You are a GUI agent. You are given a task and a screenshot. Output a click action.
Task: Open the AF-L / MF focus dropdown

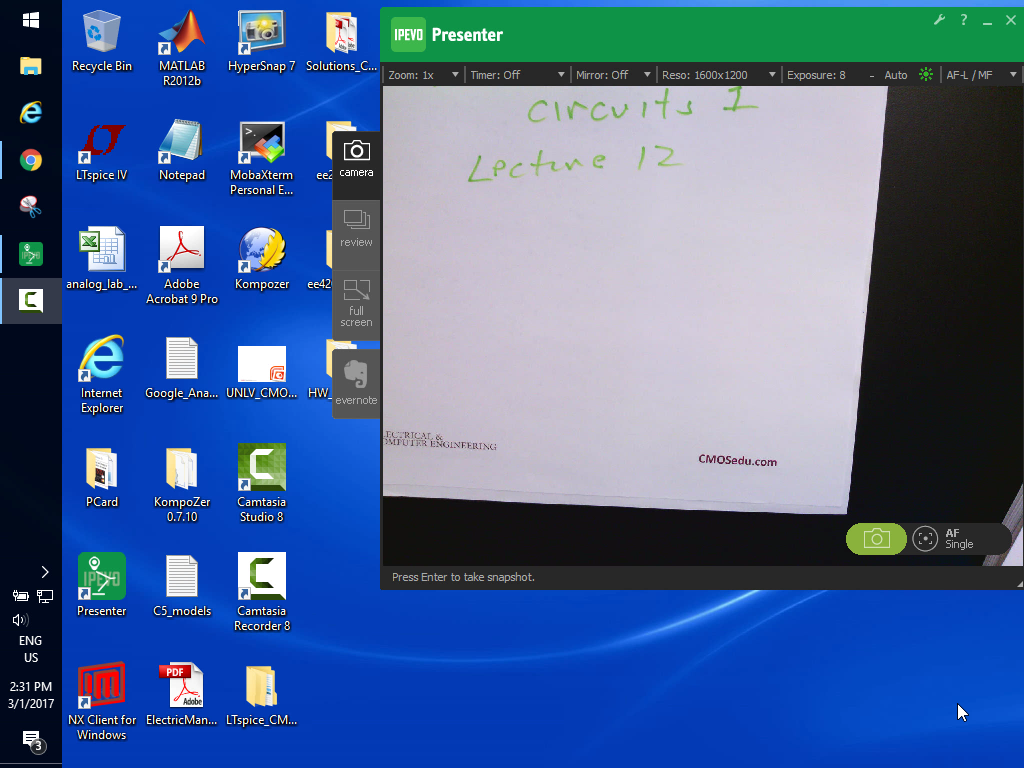pos(980,75)
